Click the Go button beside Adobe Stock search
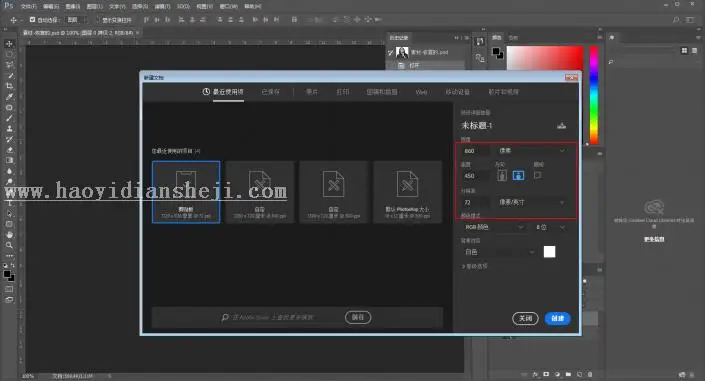705x381 pixels. (x=358, y=318)
